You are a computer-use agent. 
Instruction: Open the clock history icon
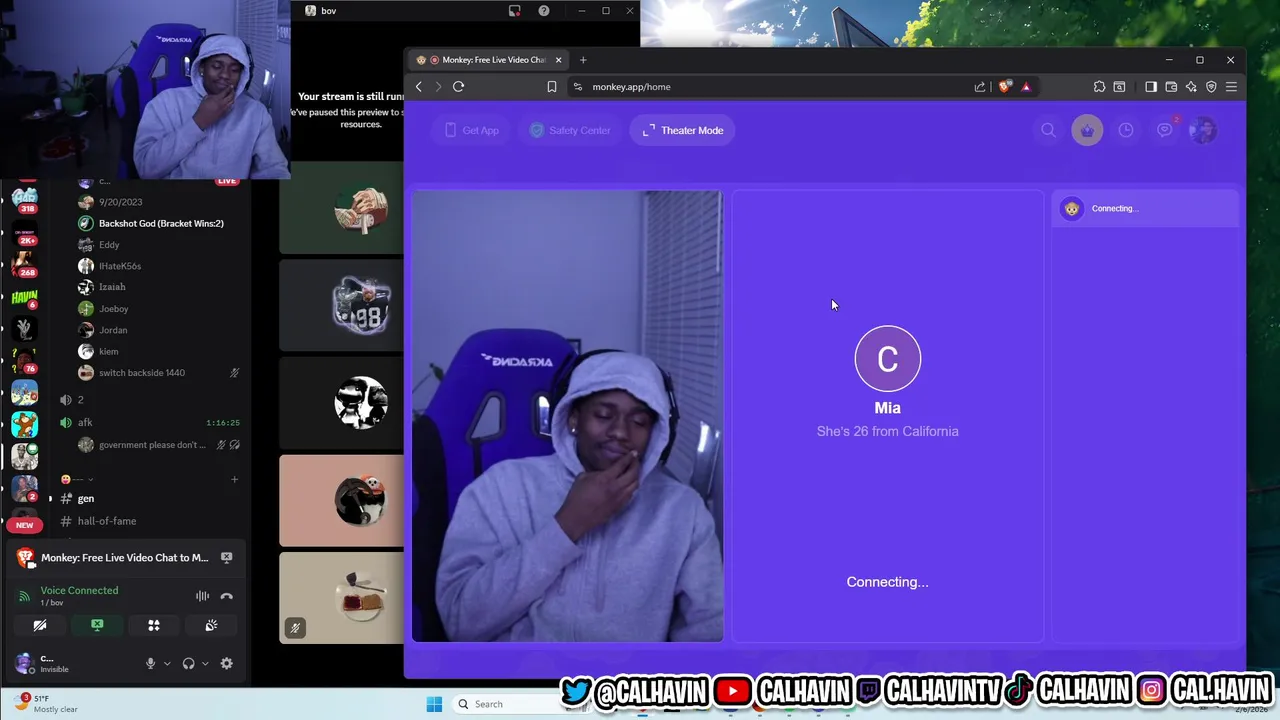(x=1126, y=130)
